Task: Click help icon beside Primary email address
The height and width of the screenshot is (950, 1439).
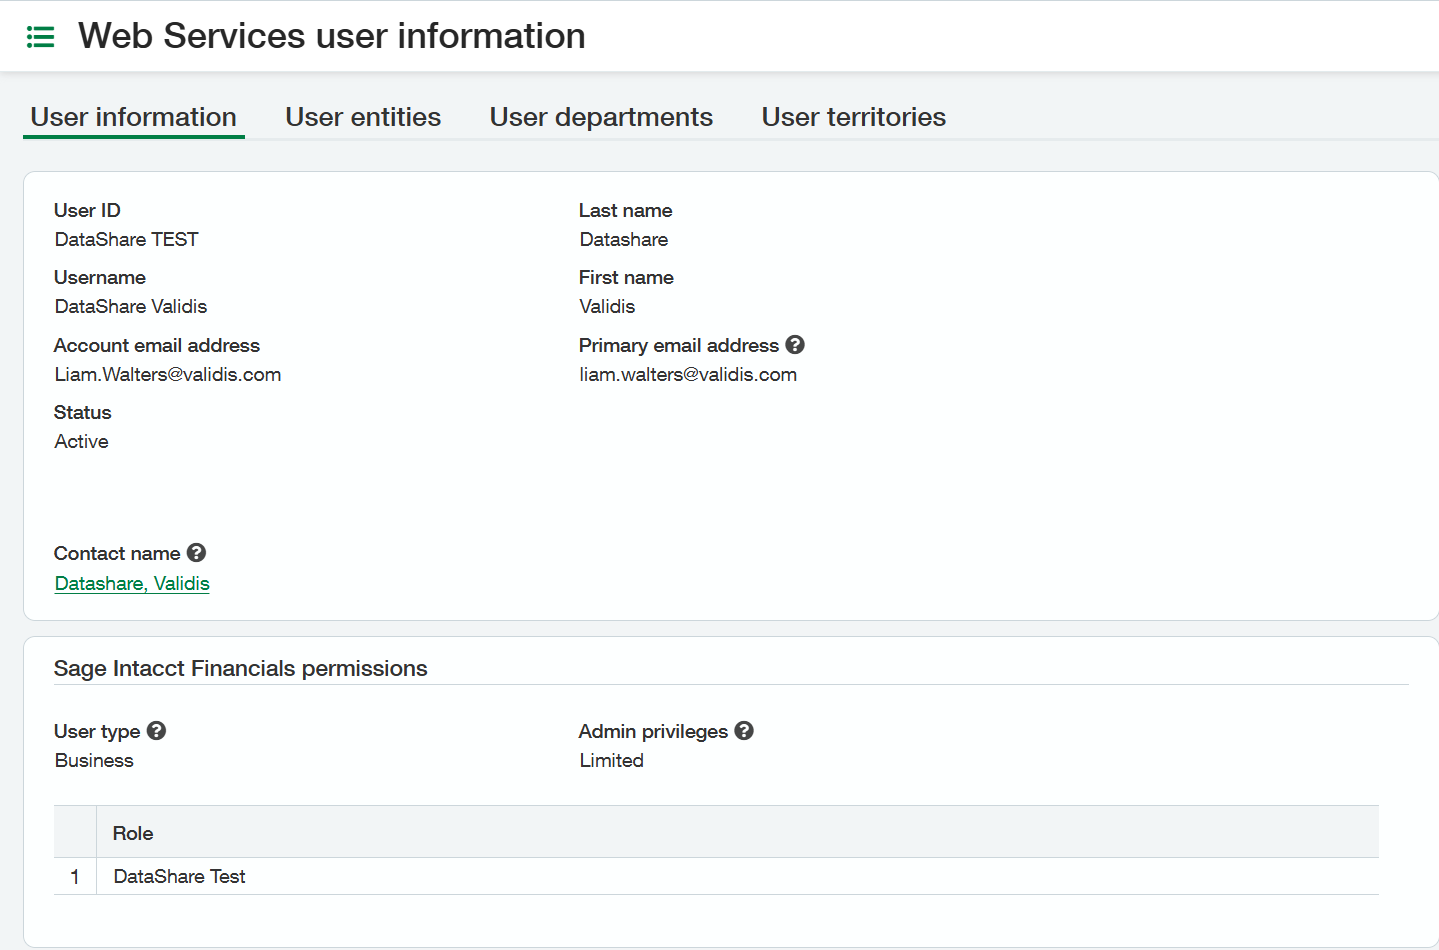Action: click(795, 345)
